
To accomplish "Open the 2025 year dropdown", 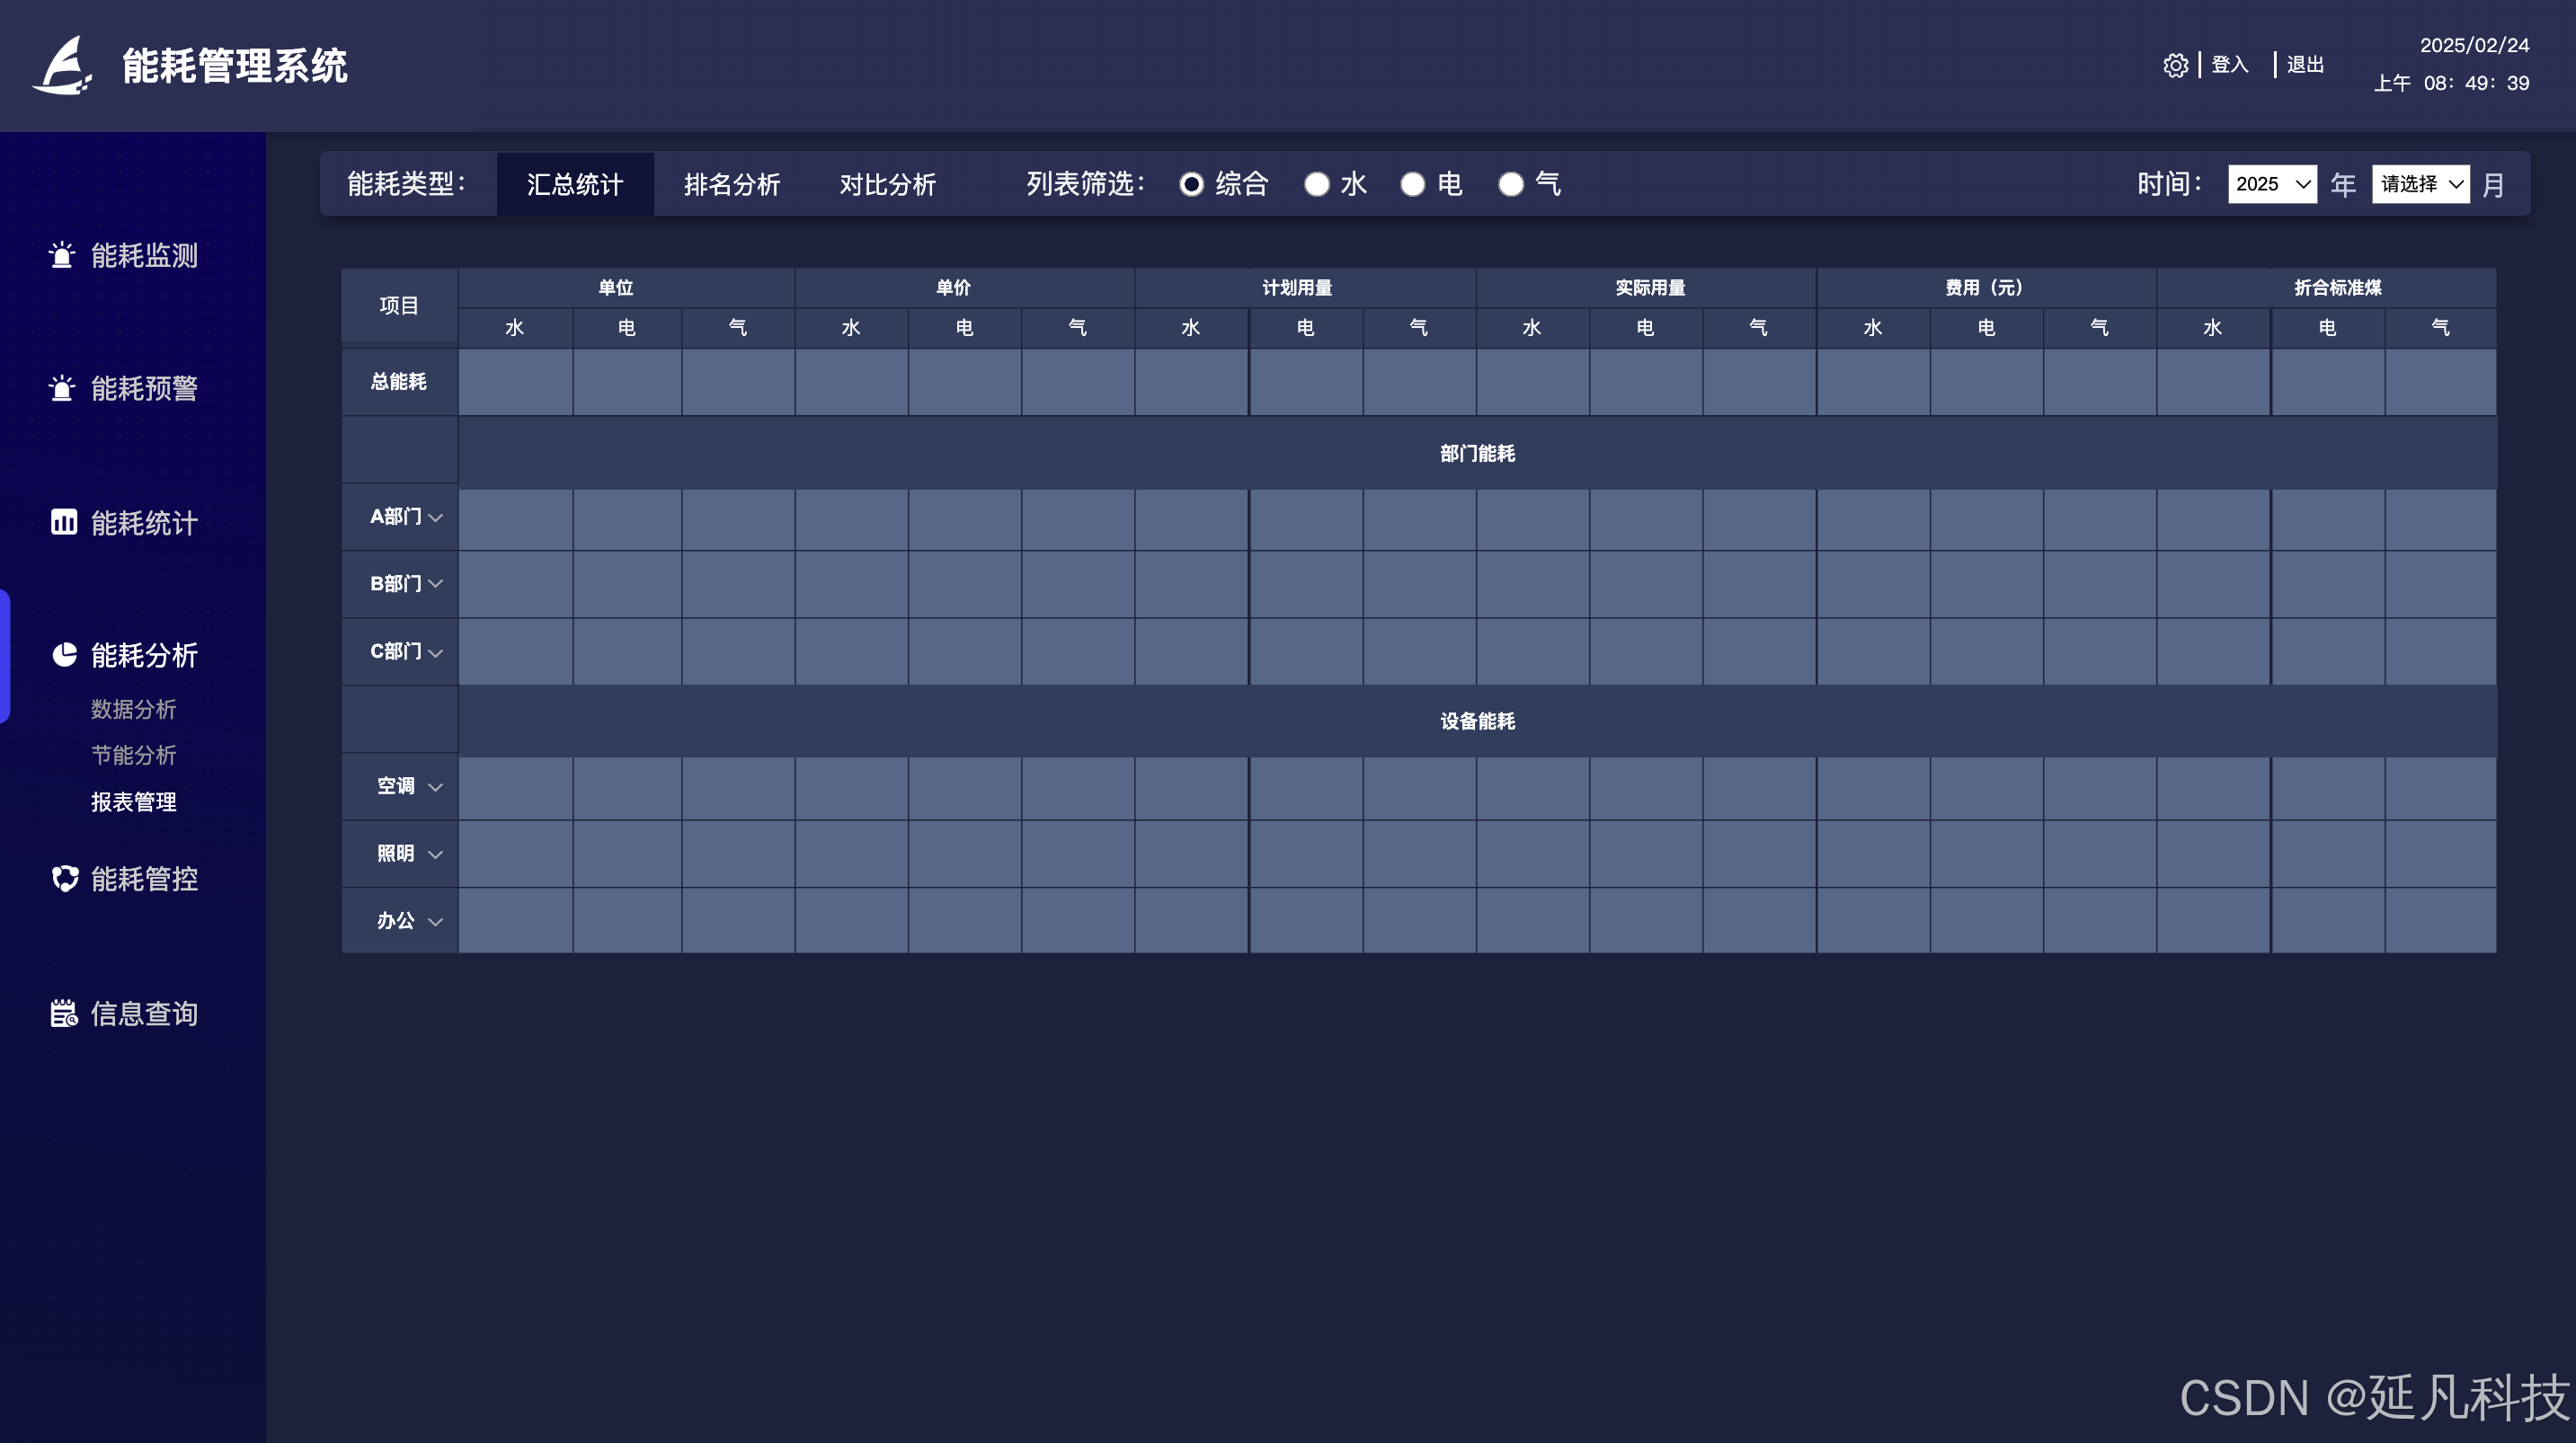I will [2271, 184].
